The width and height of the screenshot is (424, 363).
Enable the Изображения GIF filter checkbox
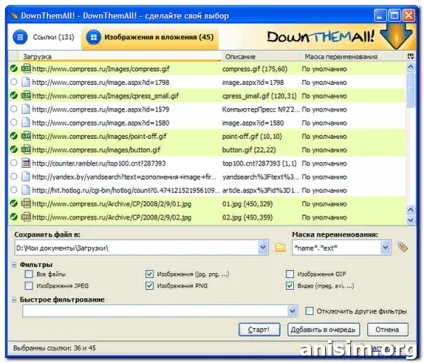click(x=290, y=274)
